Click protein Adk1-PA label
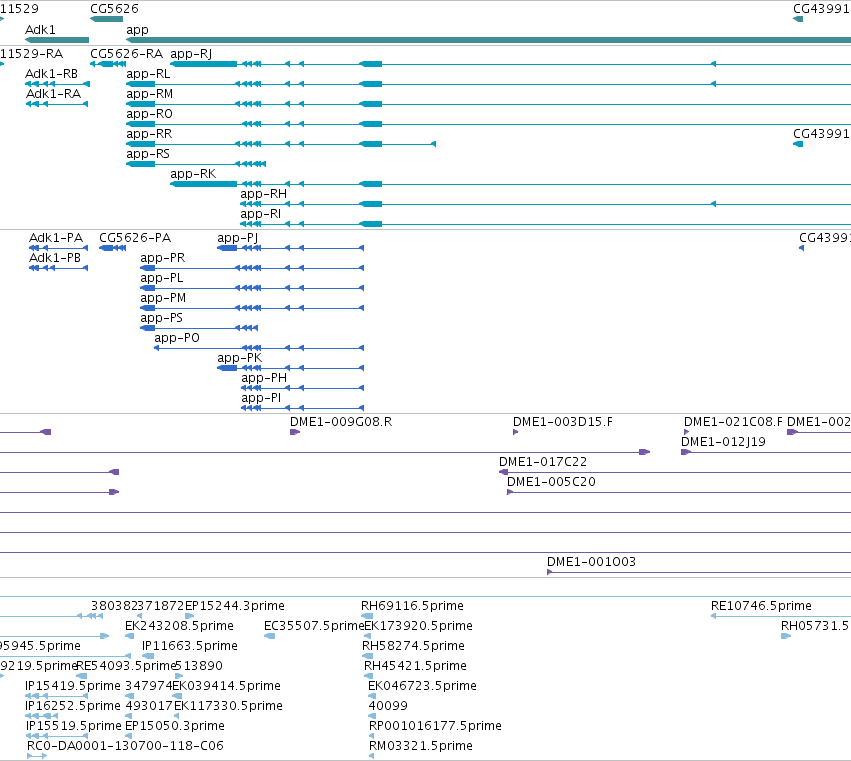This screenshot has width=851, height=761. click(56, 238)
